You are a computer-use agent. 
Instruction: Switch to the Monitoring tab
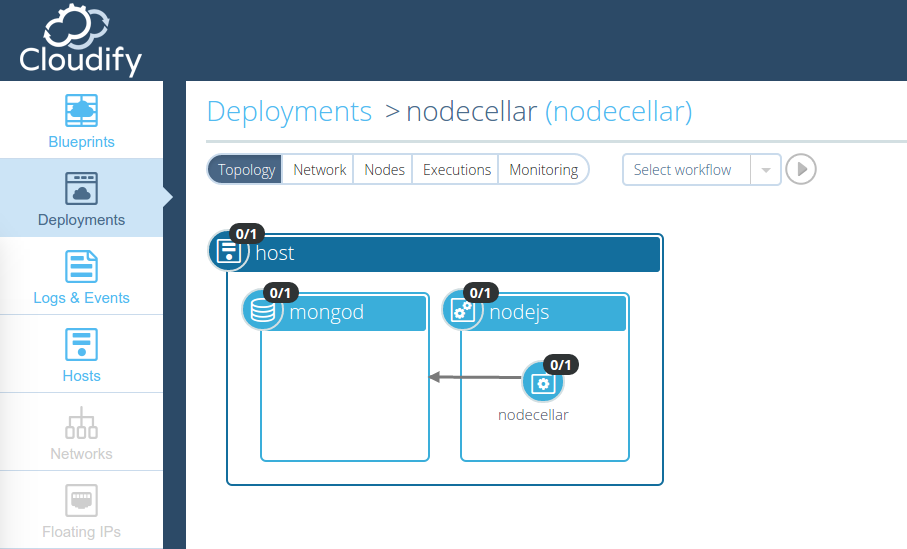(543, 170)
